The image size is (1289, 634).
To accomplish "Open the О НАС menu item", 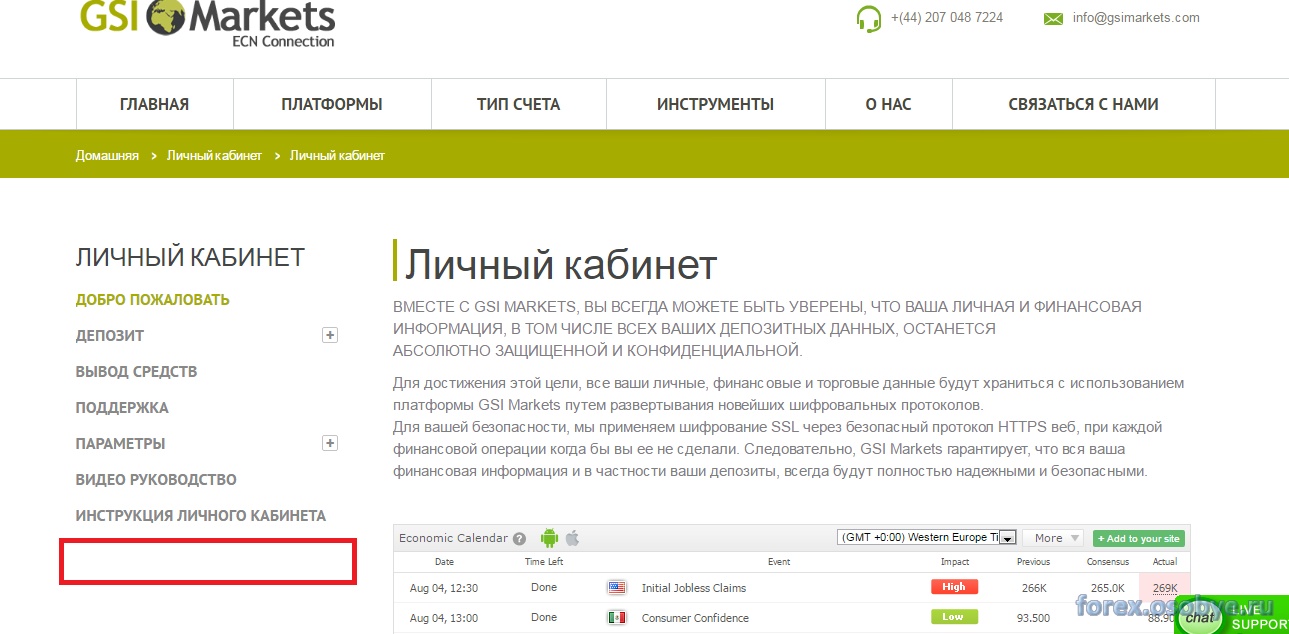I will pyautogui.click(x=889, y=104).
